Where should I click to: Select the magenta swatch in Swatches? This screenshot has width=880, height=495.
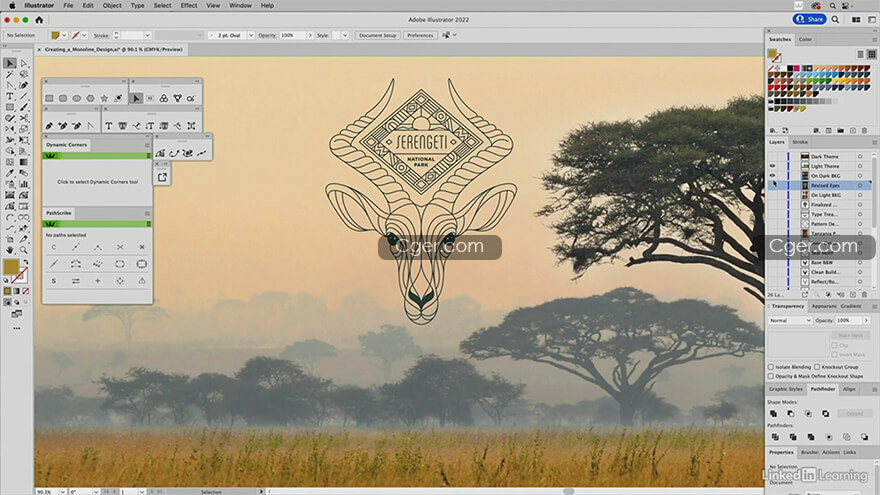[796, 68]
